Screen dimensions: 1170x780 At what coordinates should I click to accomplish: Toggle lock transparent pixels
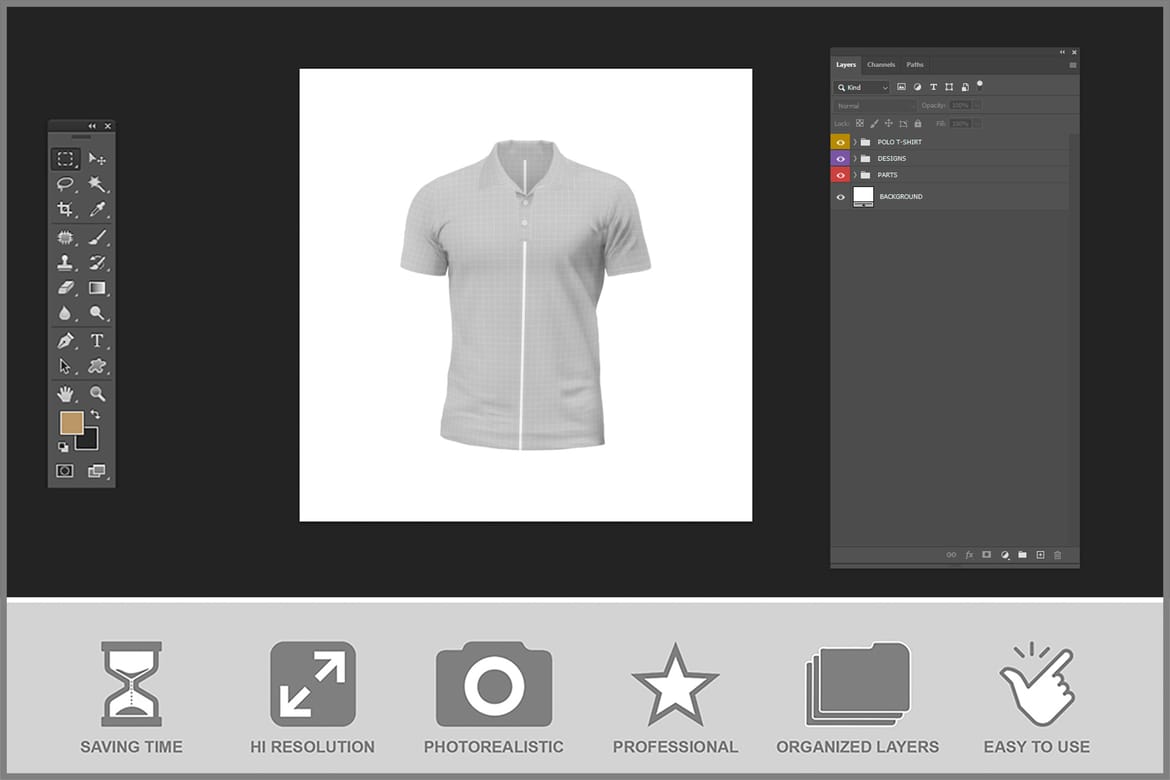pyautogui.click(x=860, y=123)
